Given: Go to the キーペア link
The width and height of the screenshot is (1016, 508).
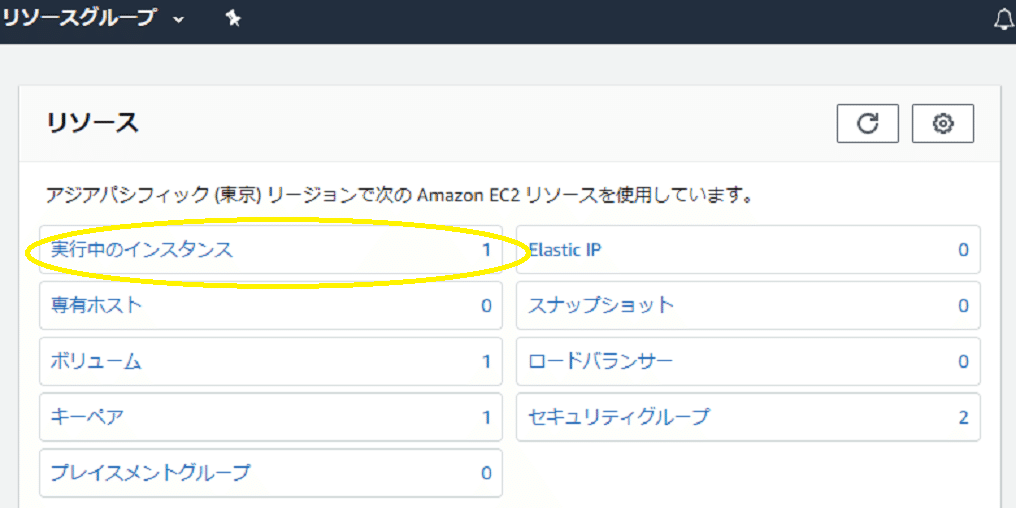Looking at the screenshot, I should coord(88,417).
